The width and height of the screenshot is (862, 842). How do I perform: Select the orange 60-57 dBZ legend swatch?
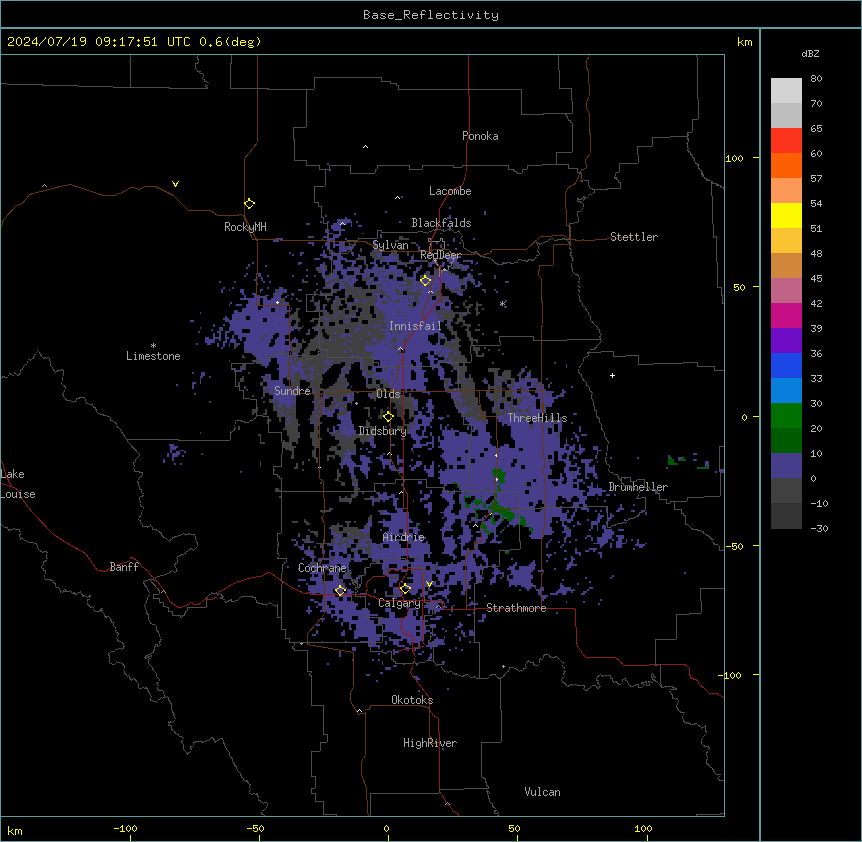click(x=786, y=165)
